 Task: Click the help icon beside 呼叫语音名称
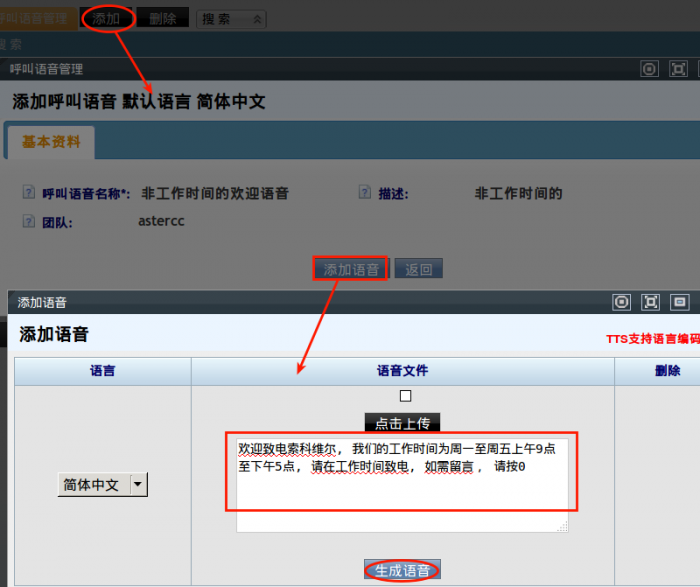pos(28,194)
